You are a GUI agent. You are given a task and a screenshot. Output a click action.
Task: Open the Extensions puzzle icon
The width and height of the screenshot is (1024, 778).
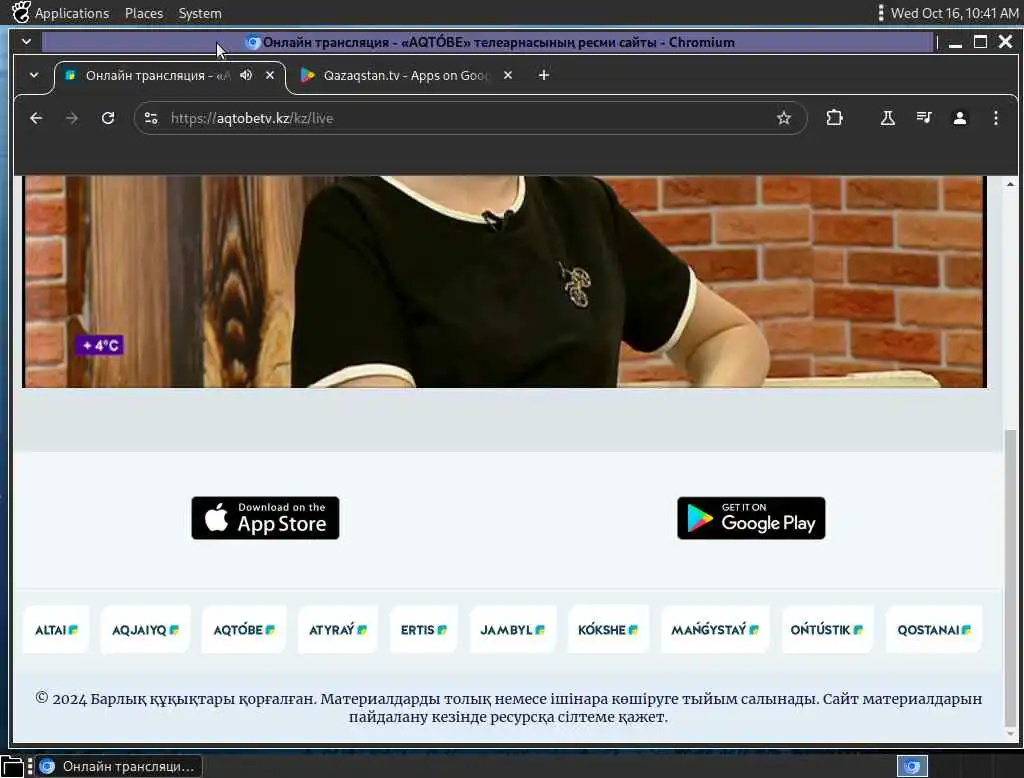coord(834,118)
